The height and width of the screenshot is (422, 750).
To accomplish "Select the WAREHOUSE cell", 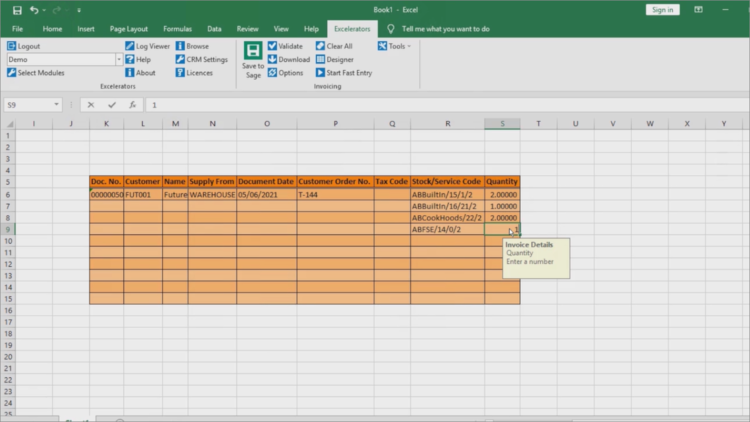I will point(212,195).
